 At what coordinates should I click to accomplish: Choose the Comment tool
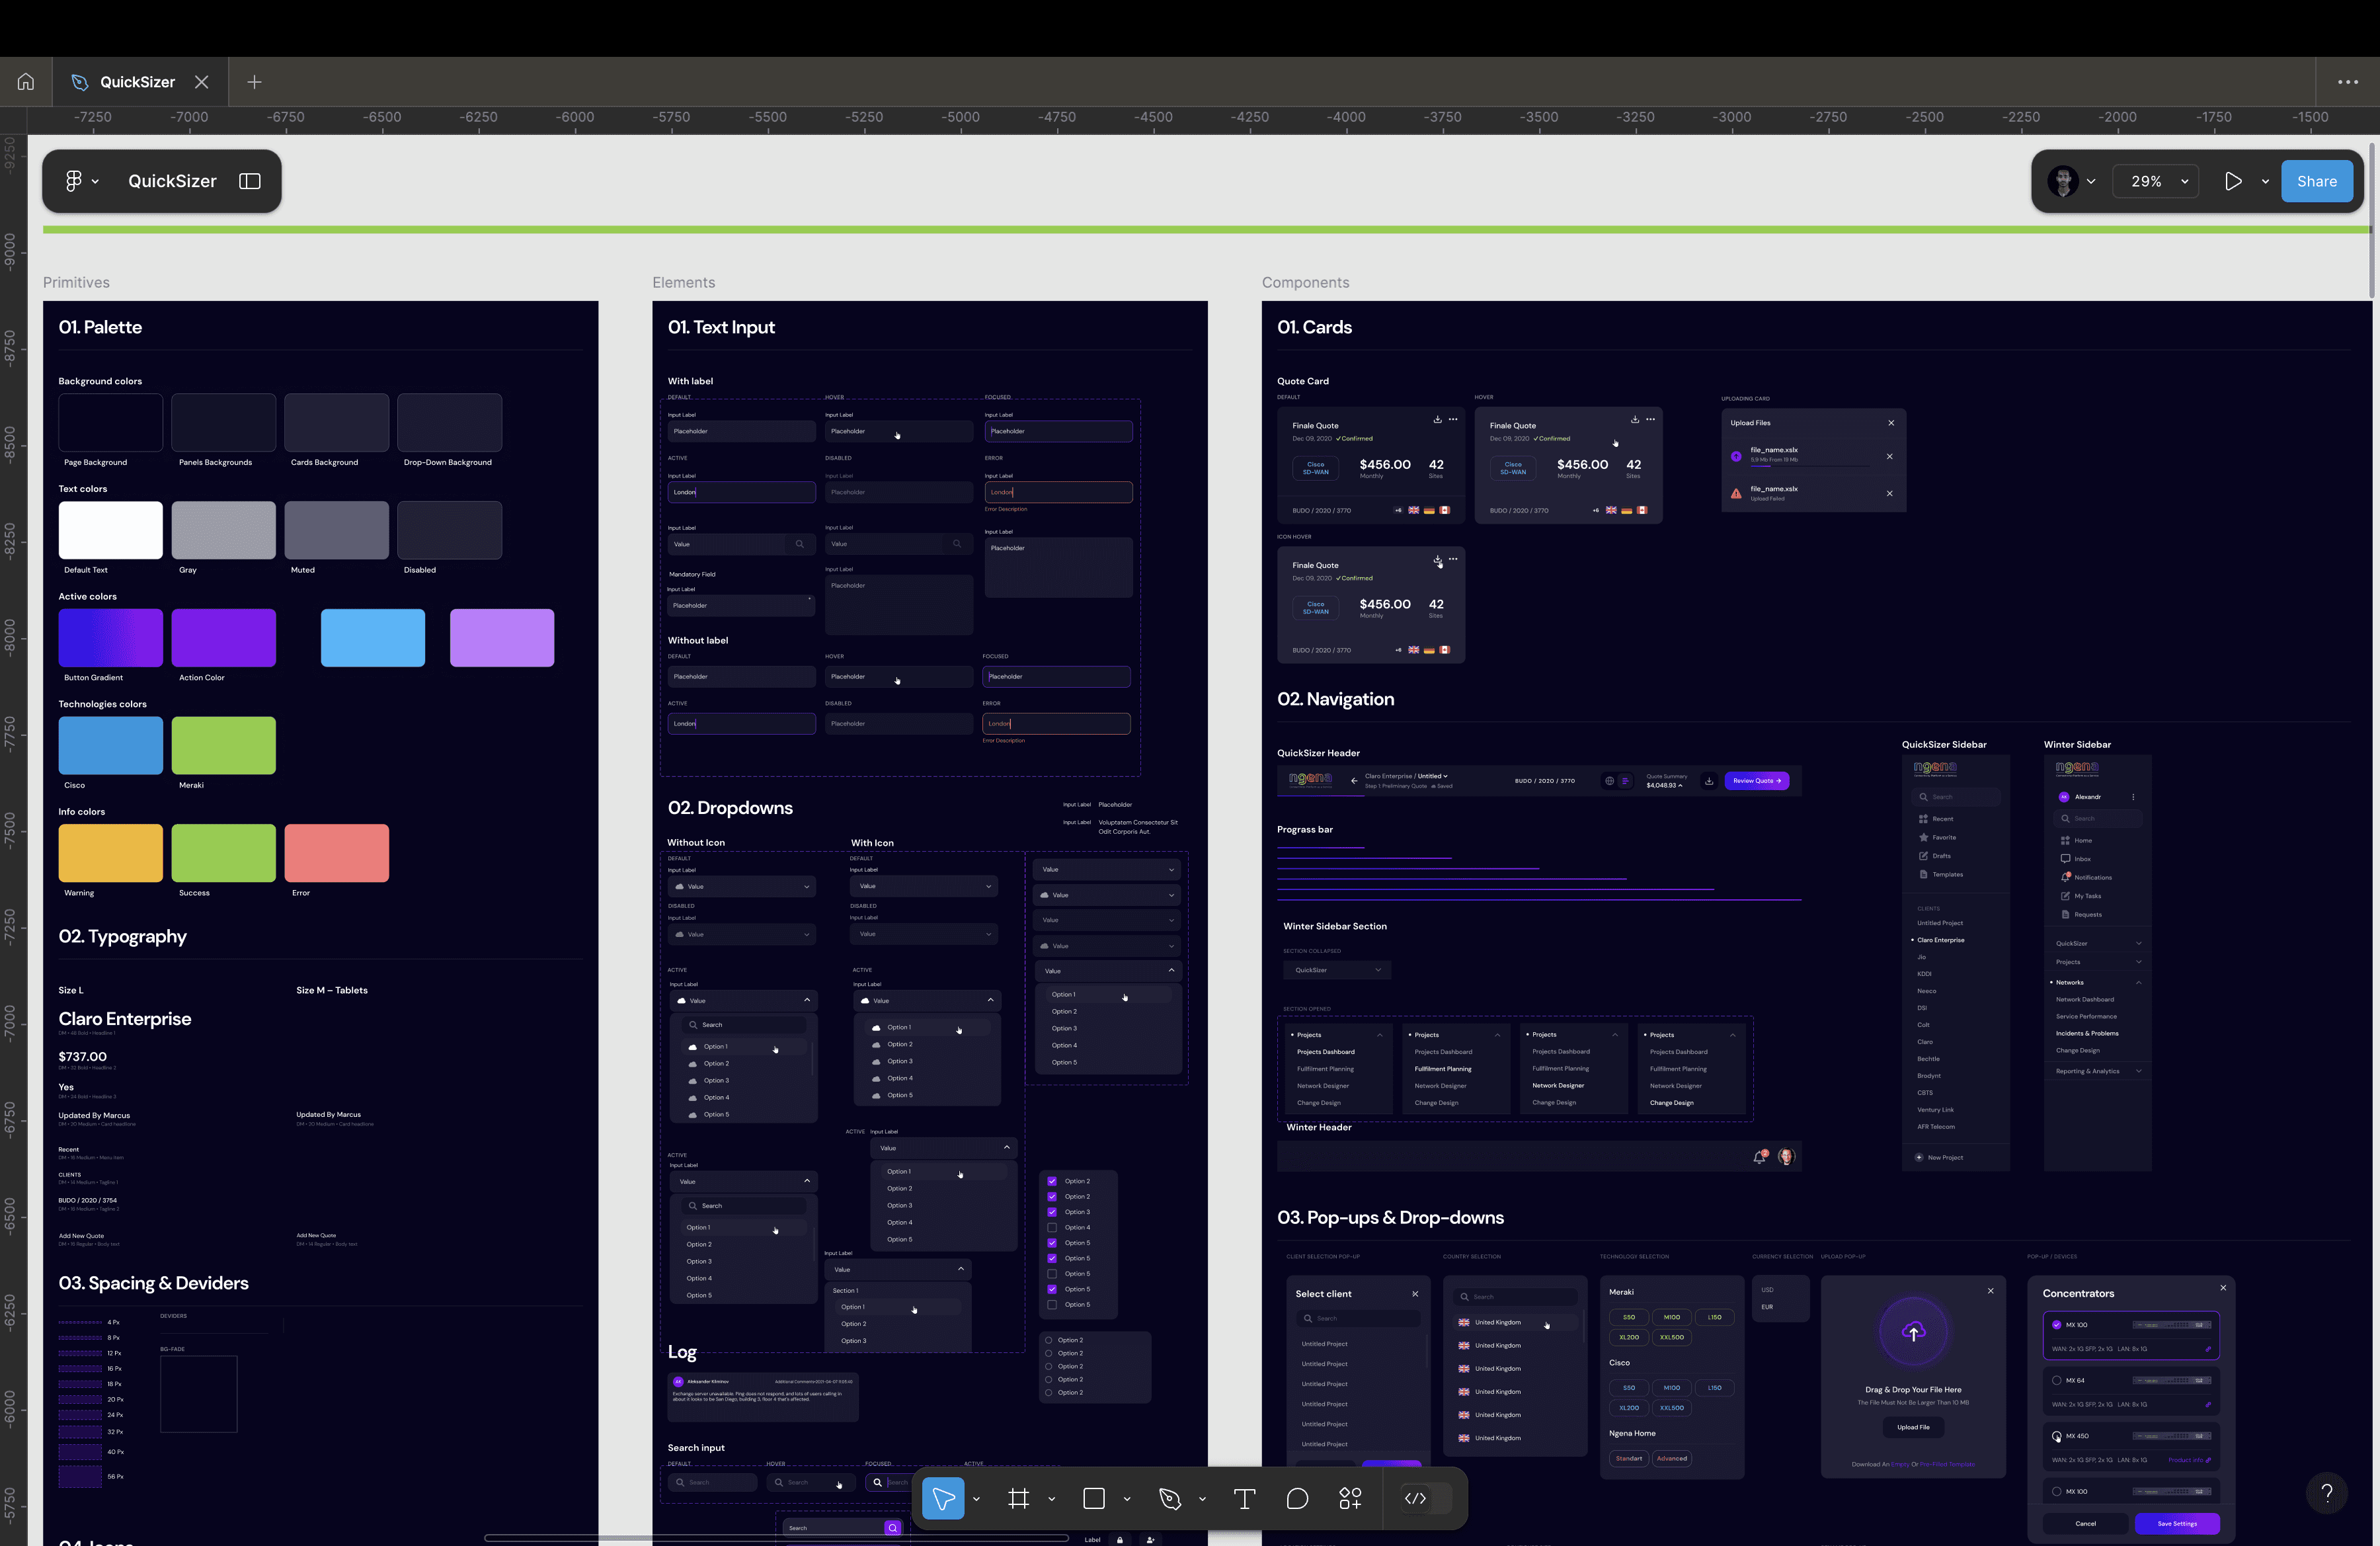tap(1298, 1498)
